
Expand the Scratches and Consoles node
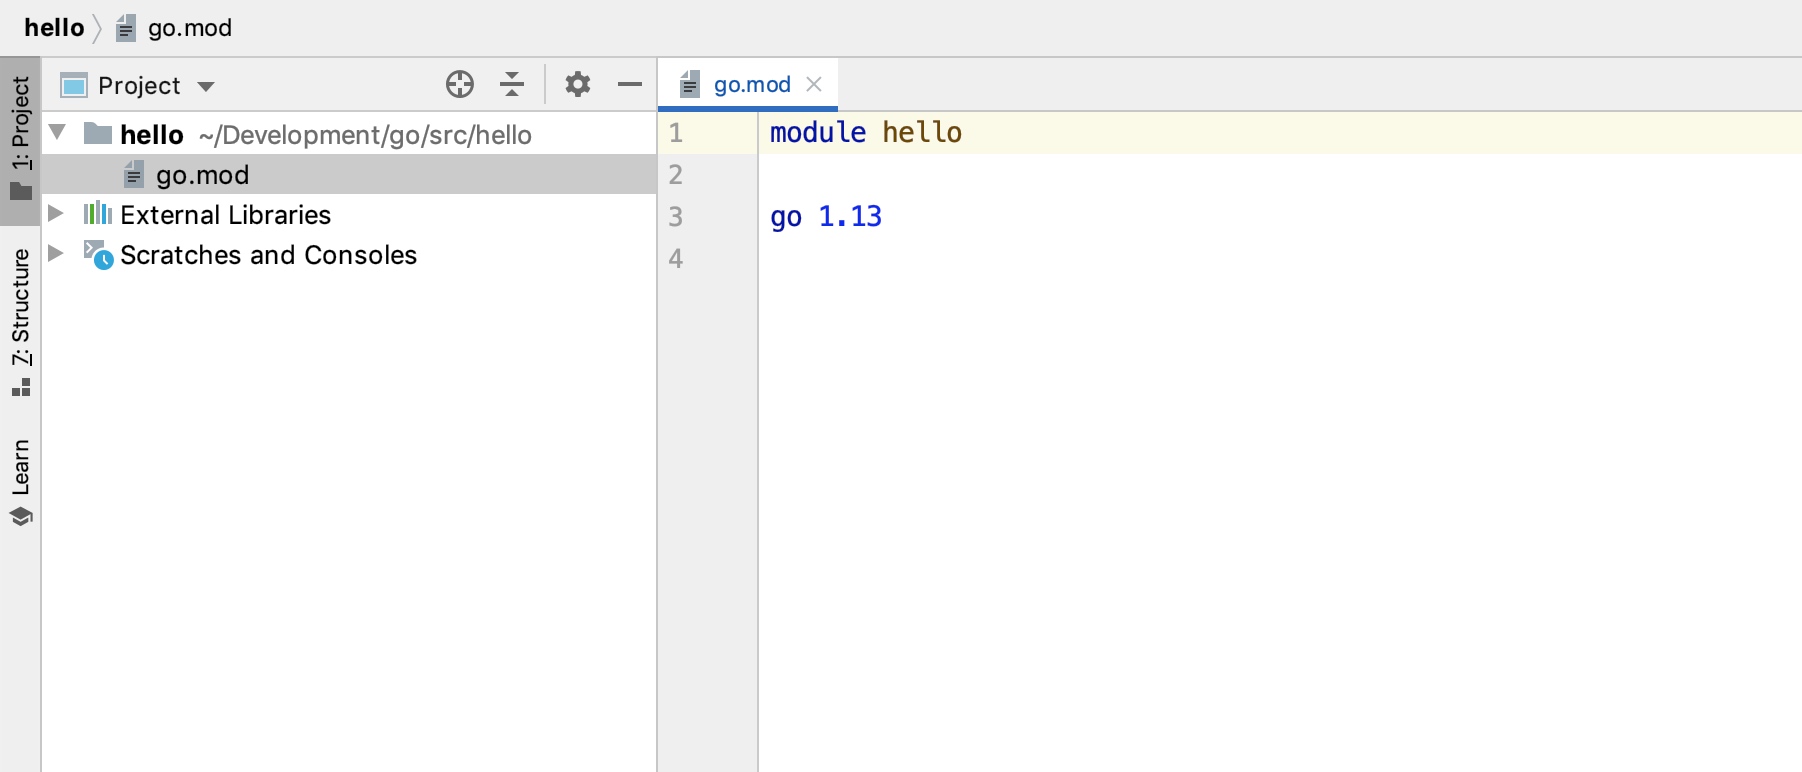pyautogui.click(x=56, y=253)
